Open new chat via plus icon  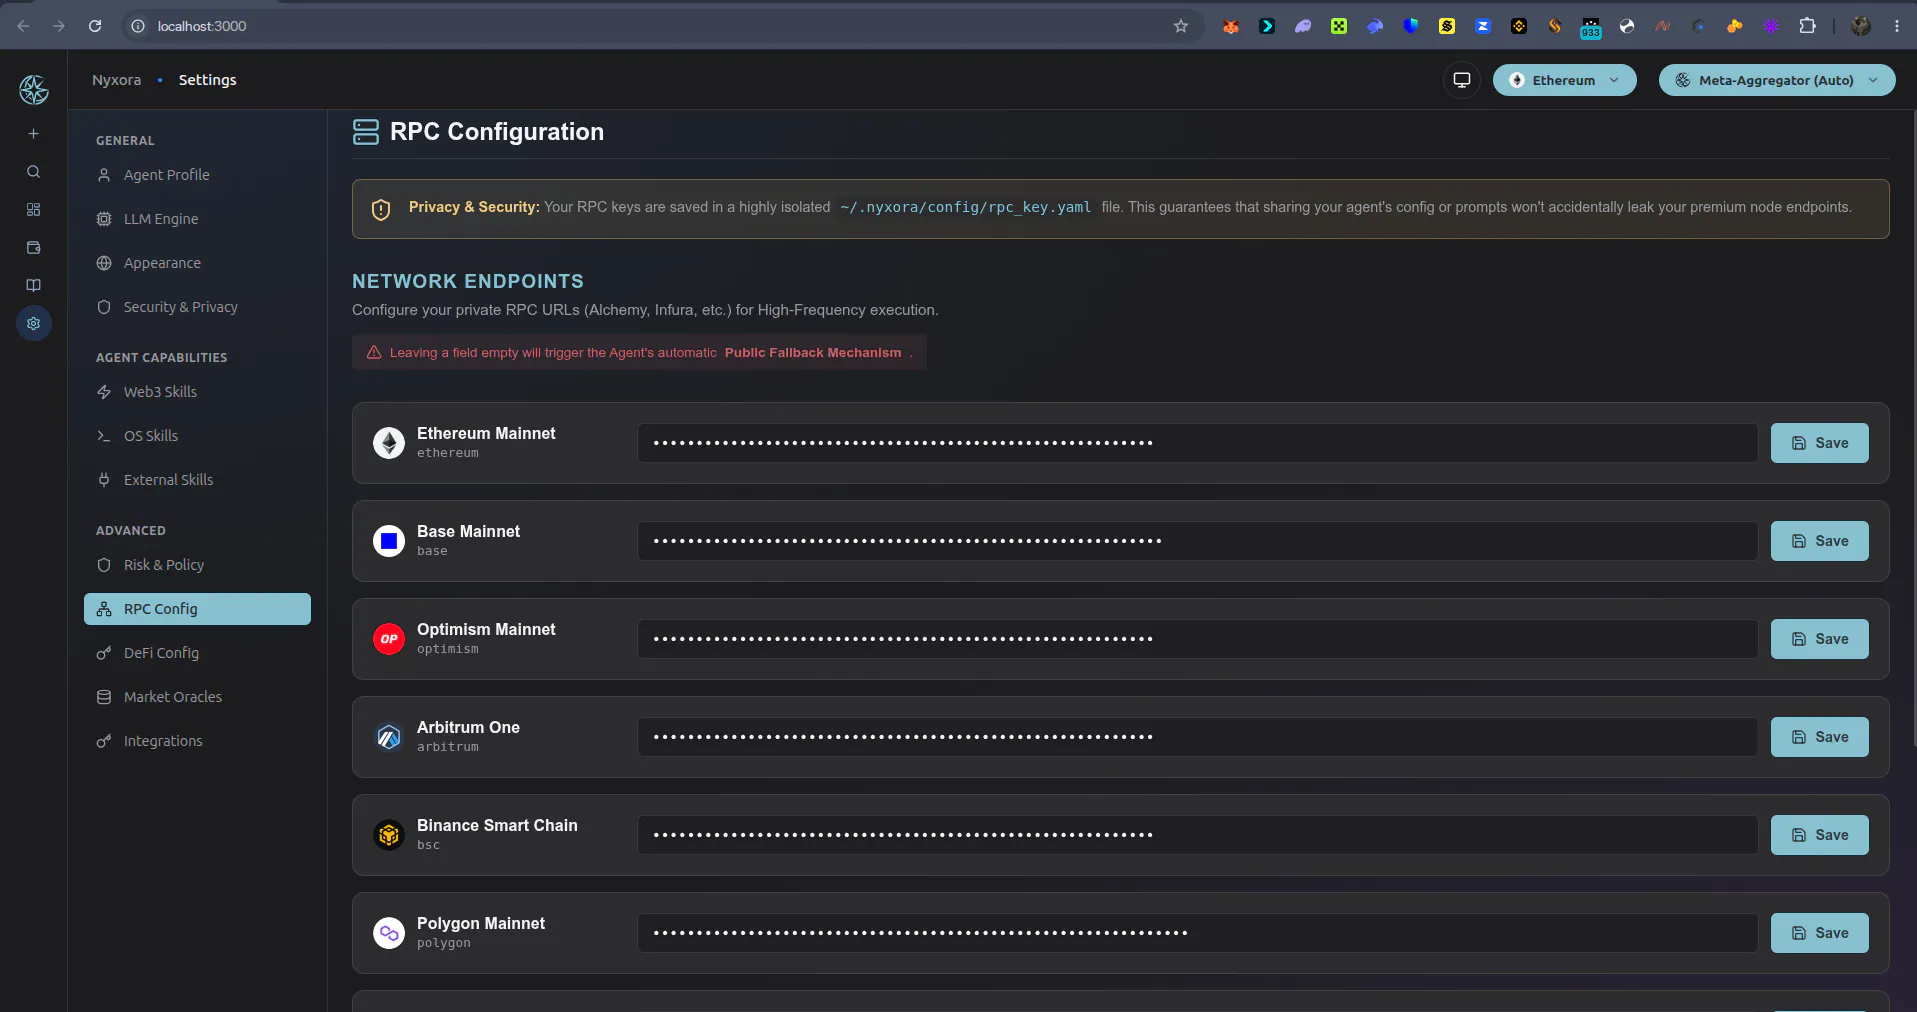33,133
